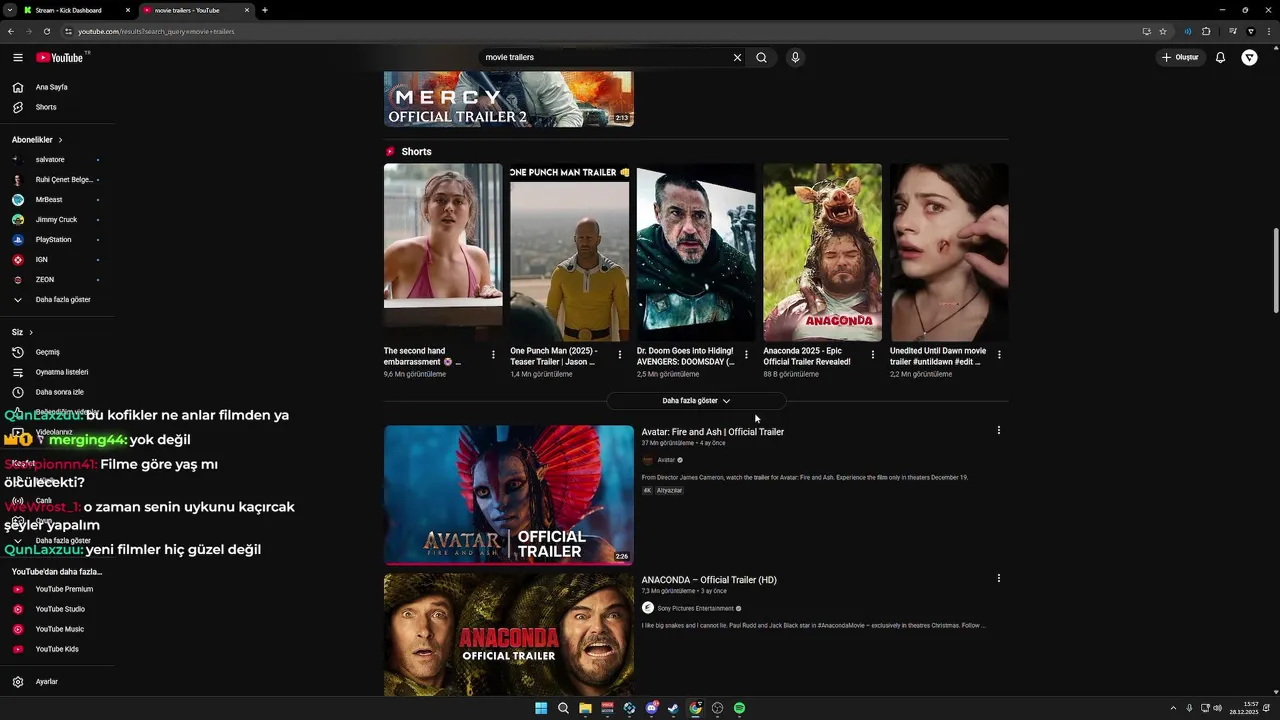
Task: Open the One Punch Man teaser short
Action: (569, 253)
